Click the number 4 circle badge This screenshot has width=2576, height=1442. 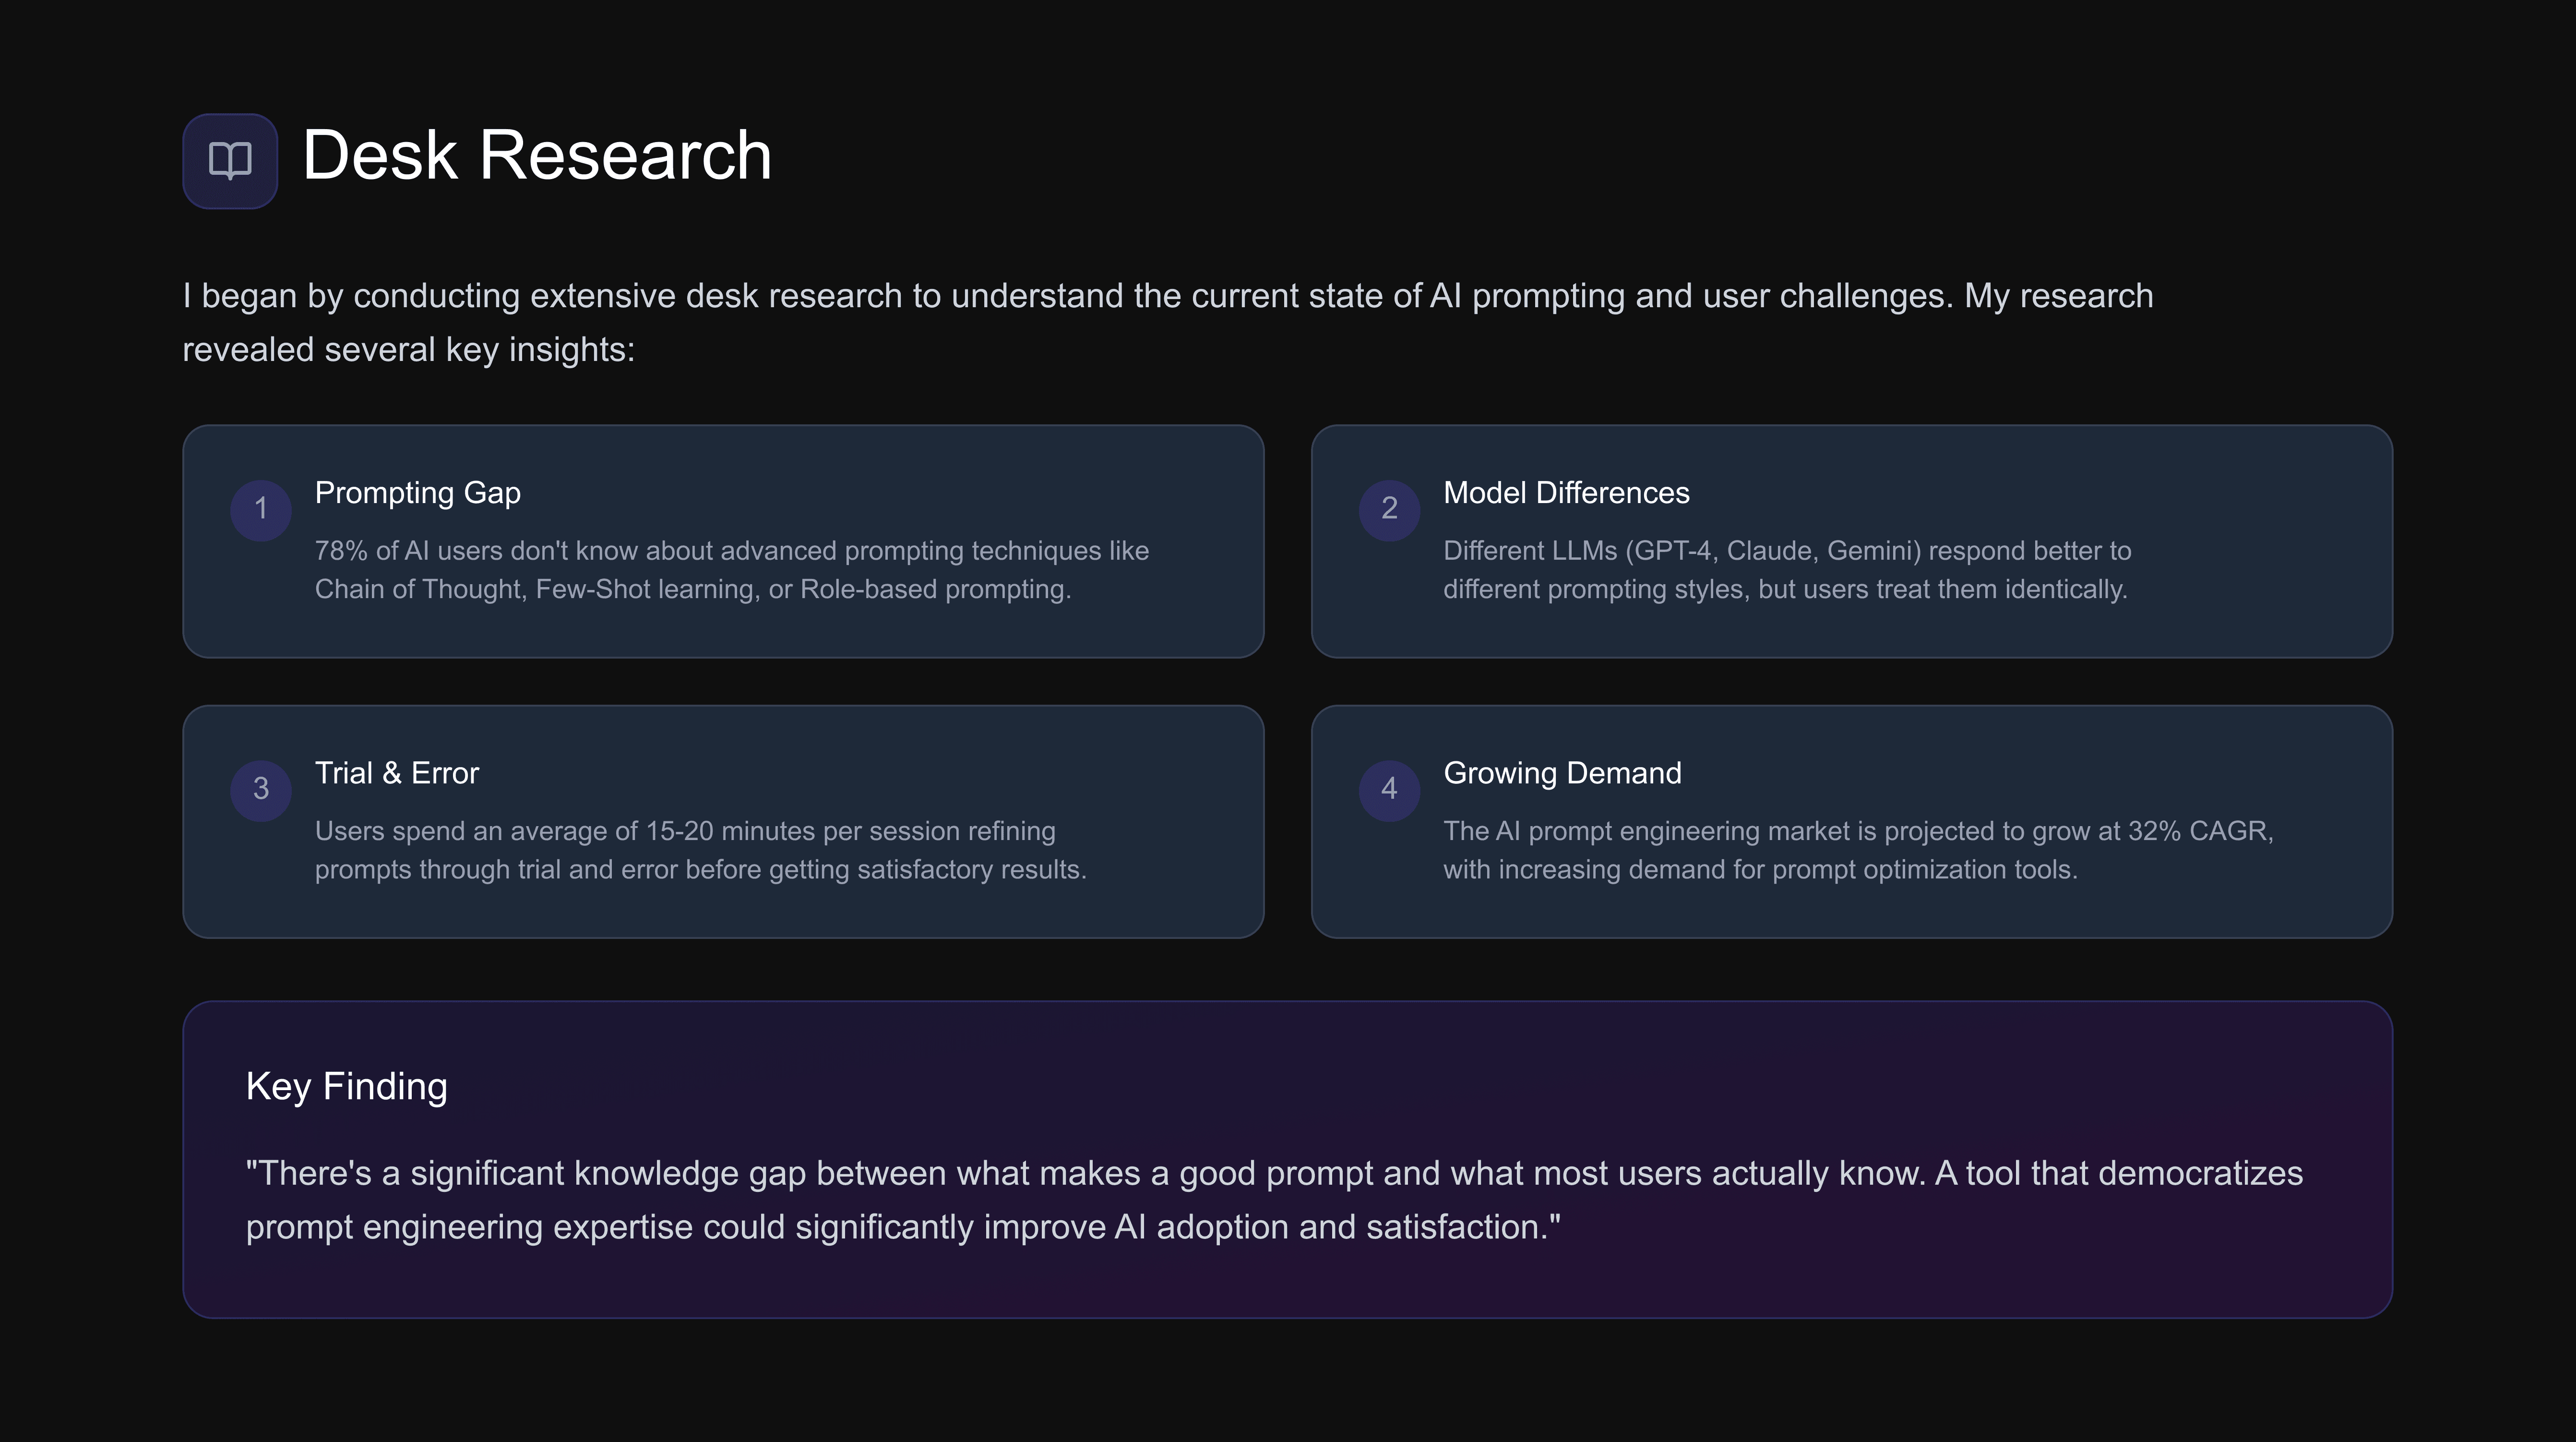(1389, 789)
